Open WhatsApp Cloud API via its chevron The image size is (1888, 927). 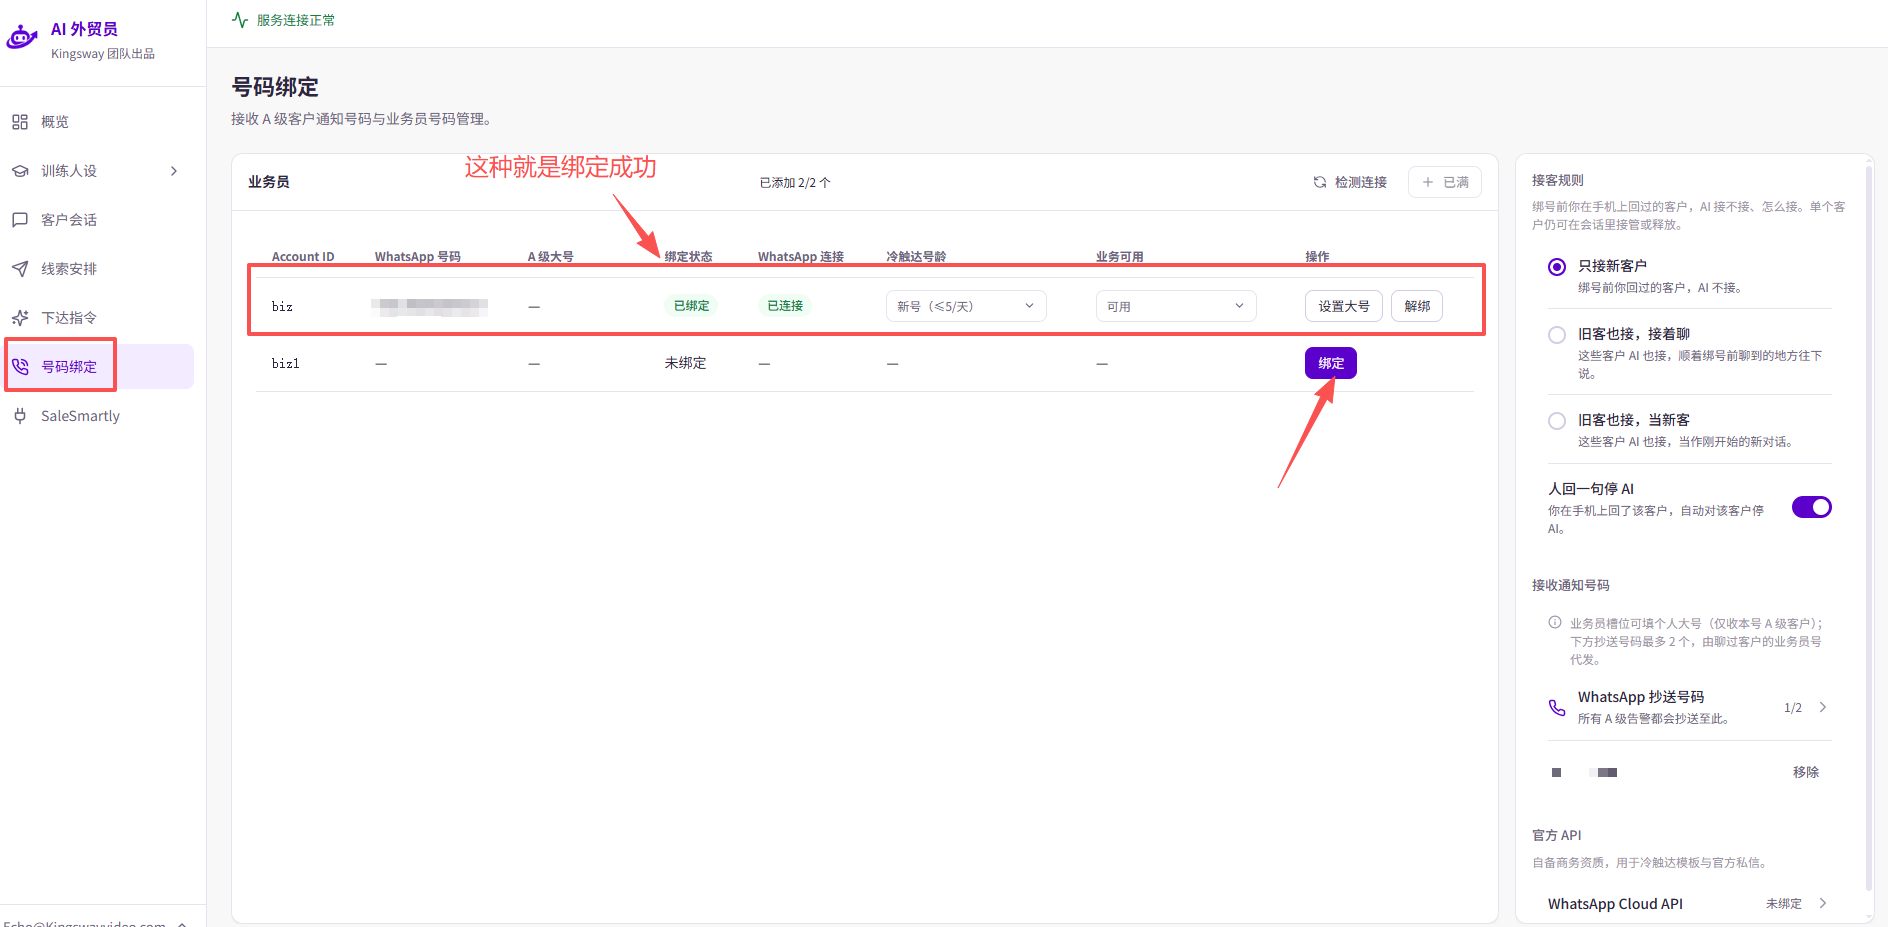[x=1823, y=903]
